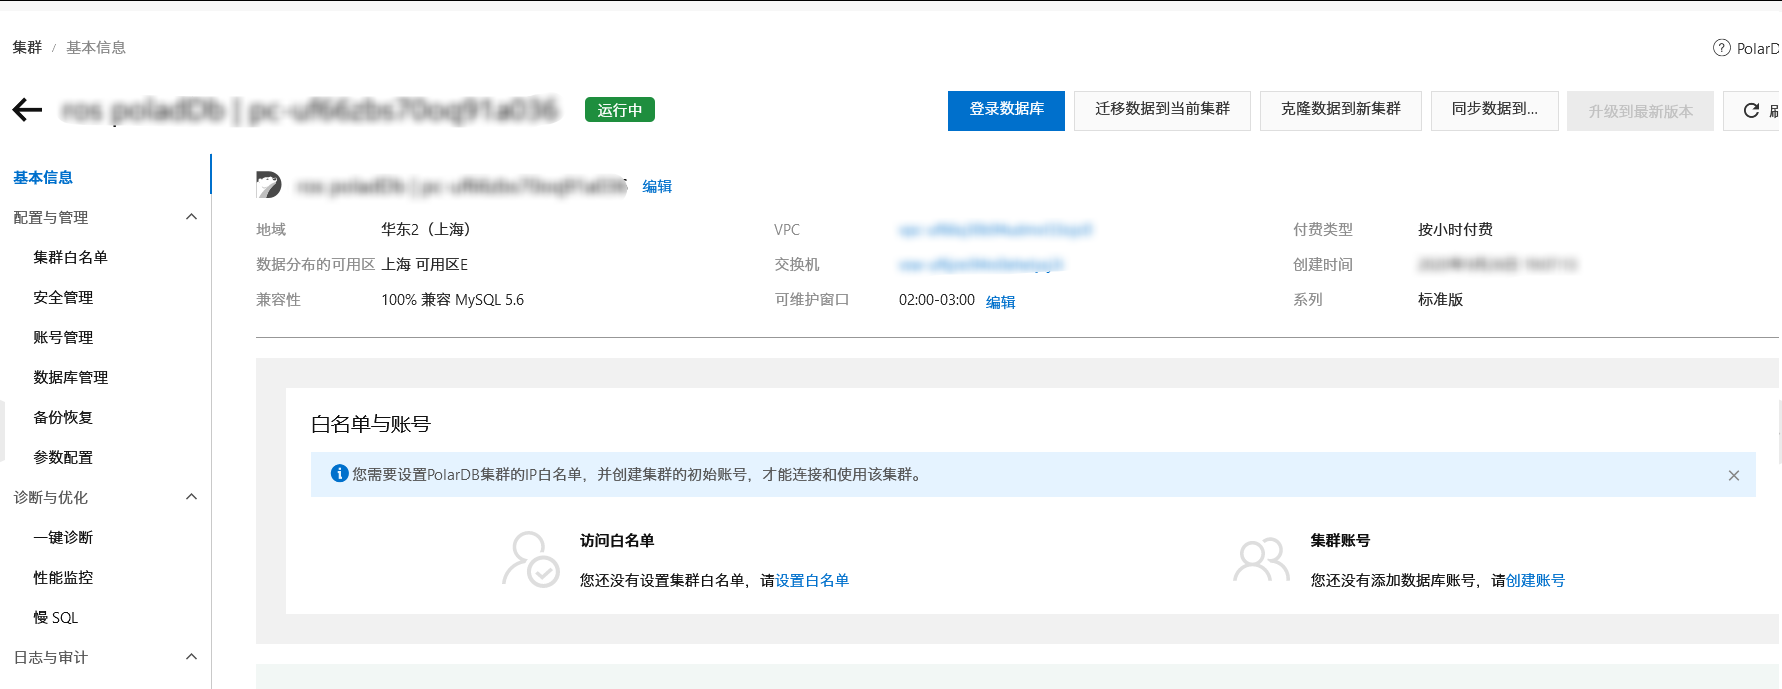Image resolution: width=1782 pixels, height=689 pixels.
Task: Click the 按小时付费 value
Action: point(1455,229)
